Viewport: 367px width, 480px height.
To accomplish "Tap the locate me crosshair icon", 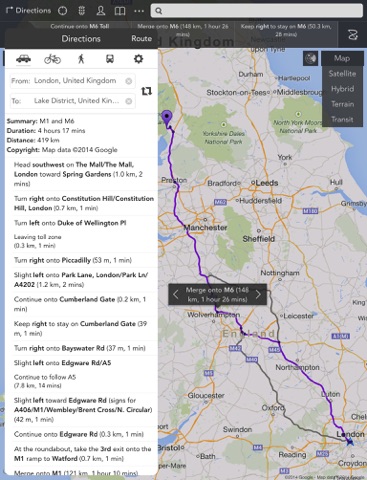I will coord(62,11).
